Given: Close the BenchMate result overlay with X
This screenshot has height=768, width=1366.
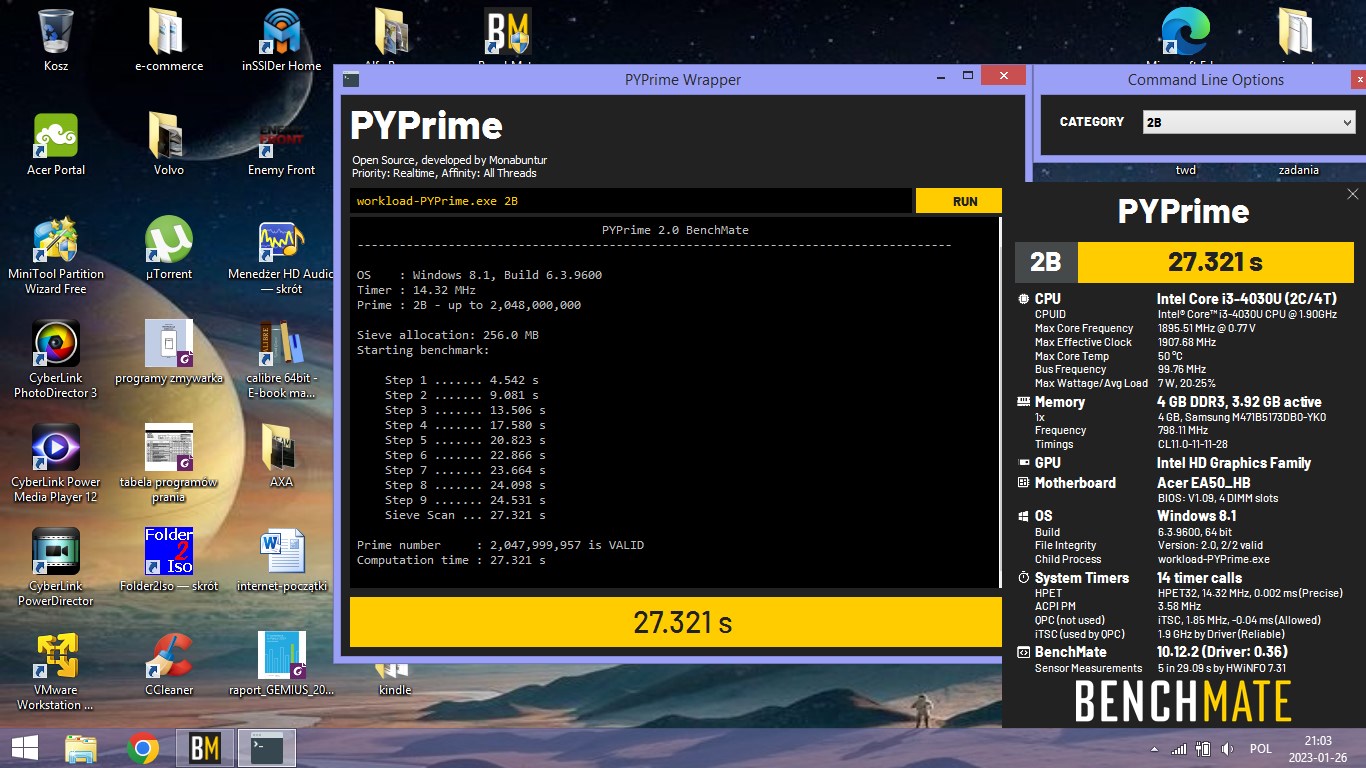Looking at the screenshot, I should [x=1352, y=194].
